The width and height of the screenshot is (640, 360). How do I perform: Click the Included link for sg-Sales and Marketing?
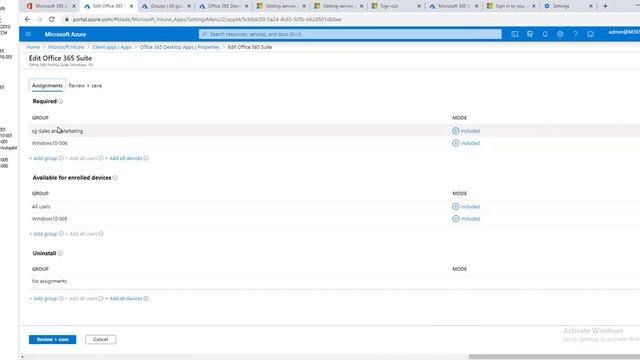pos(470,131)
